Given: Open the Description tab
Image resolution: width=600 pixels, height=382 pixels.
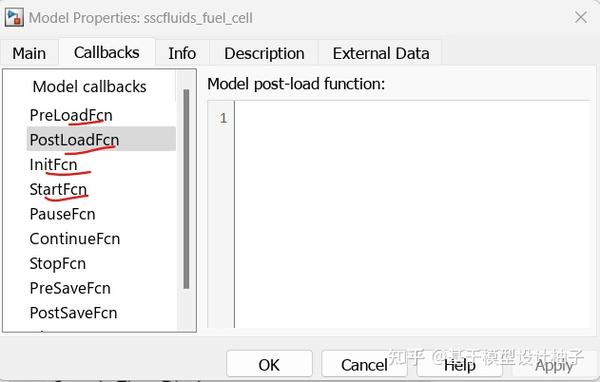Looking at the screenshot, I should point(264,53).
